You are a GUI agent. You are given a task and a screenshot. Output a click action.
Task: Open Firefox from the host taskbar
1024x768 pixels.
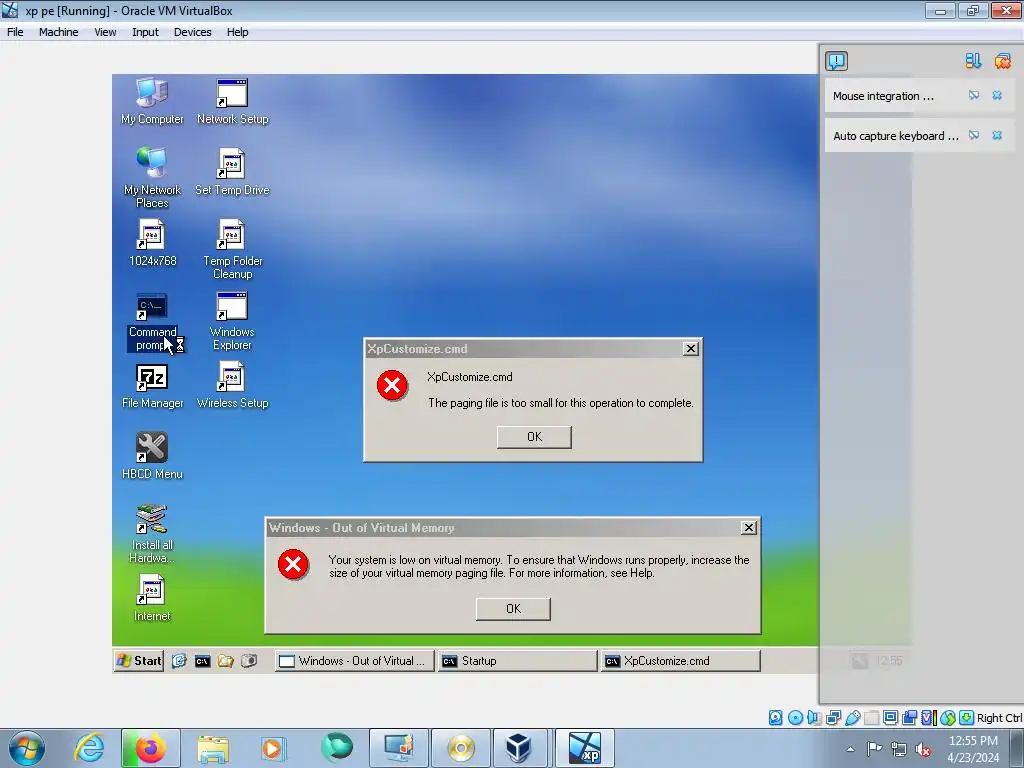150,748
